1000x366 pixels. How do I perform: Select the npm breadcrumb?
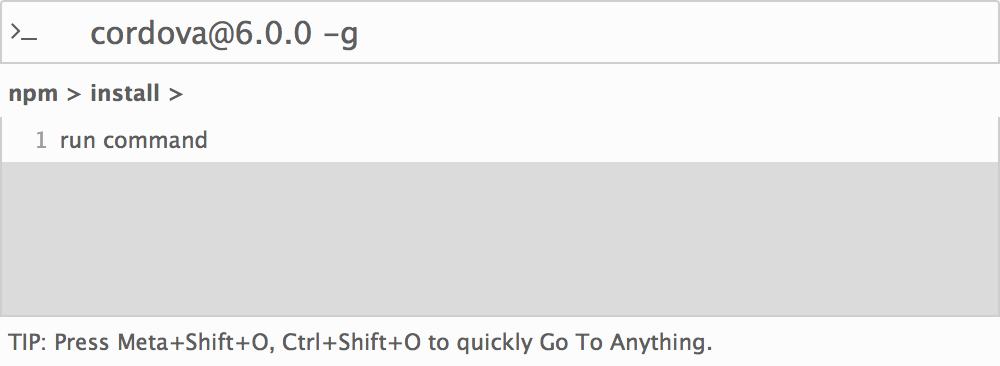click(x=33, y=94)
